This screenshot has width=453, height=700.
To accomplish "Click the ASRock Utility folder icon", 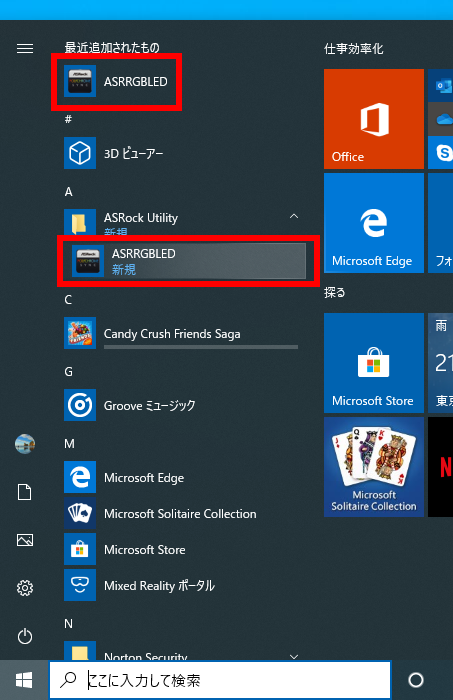I will click(79, 222).
